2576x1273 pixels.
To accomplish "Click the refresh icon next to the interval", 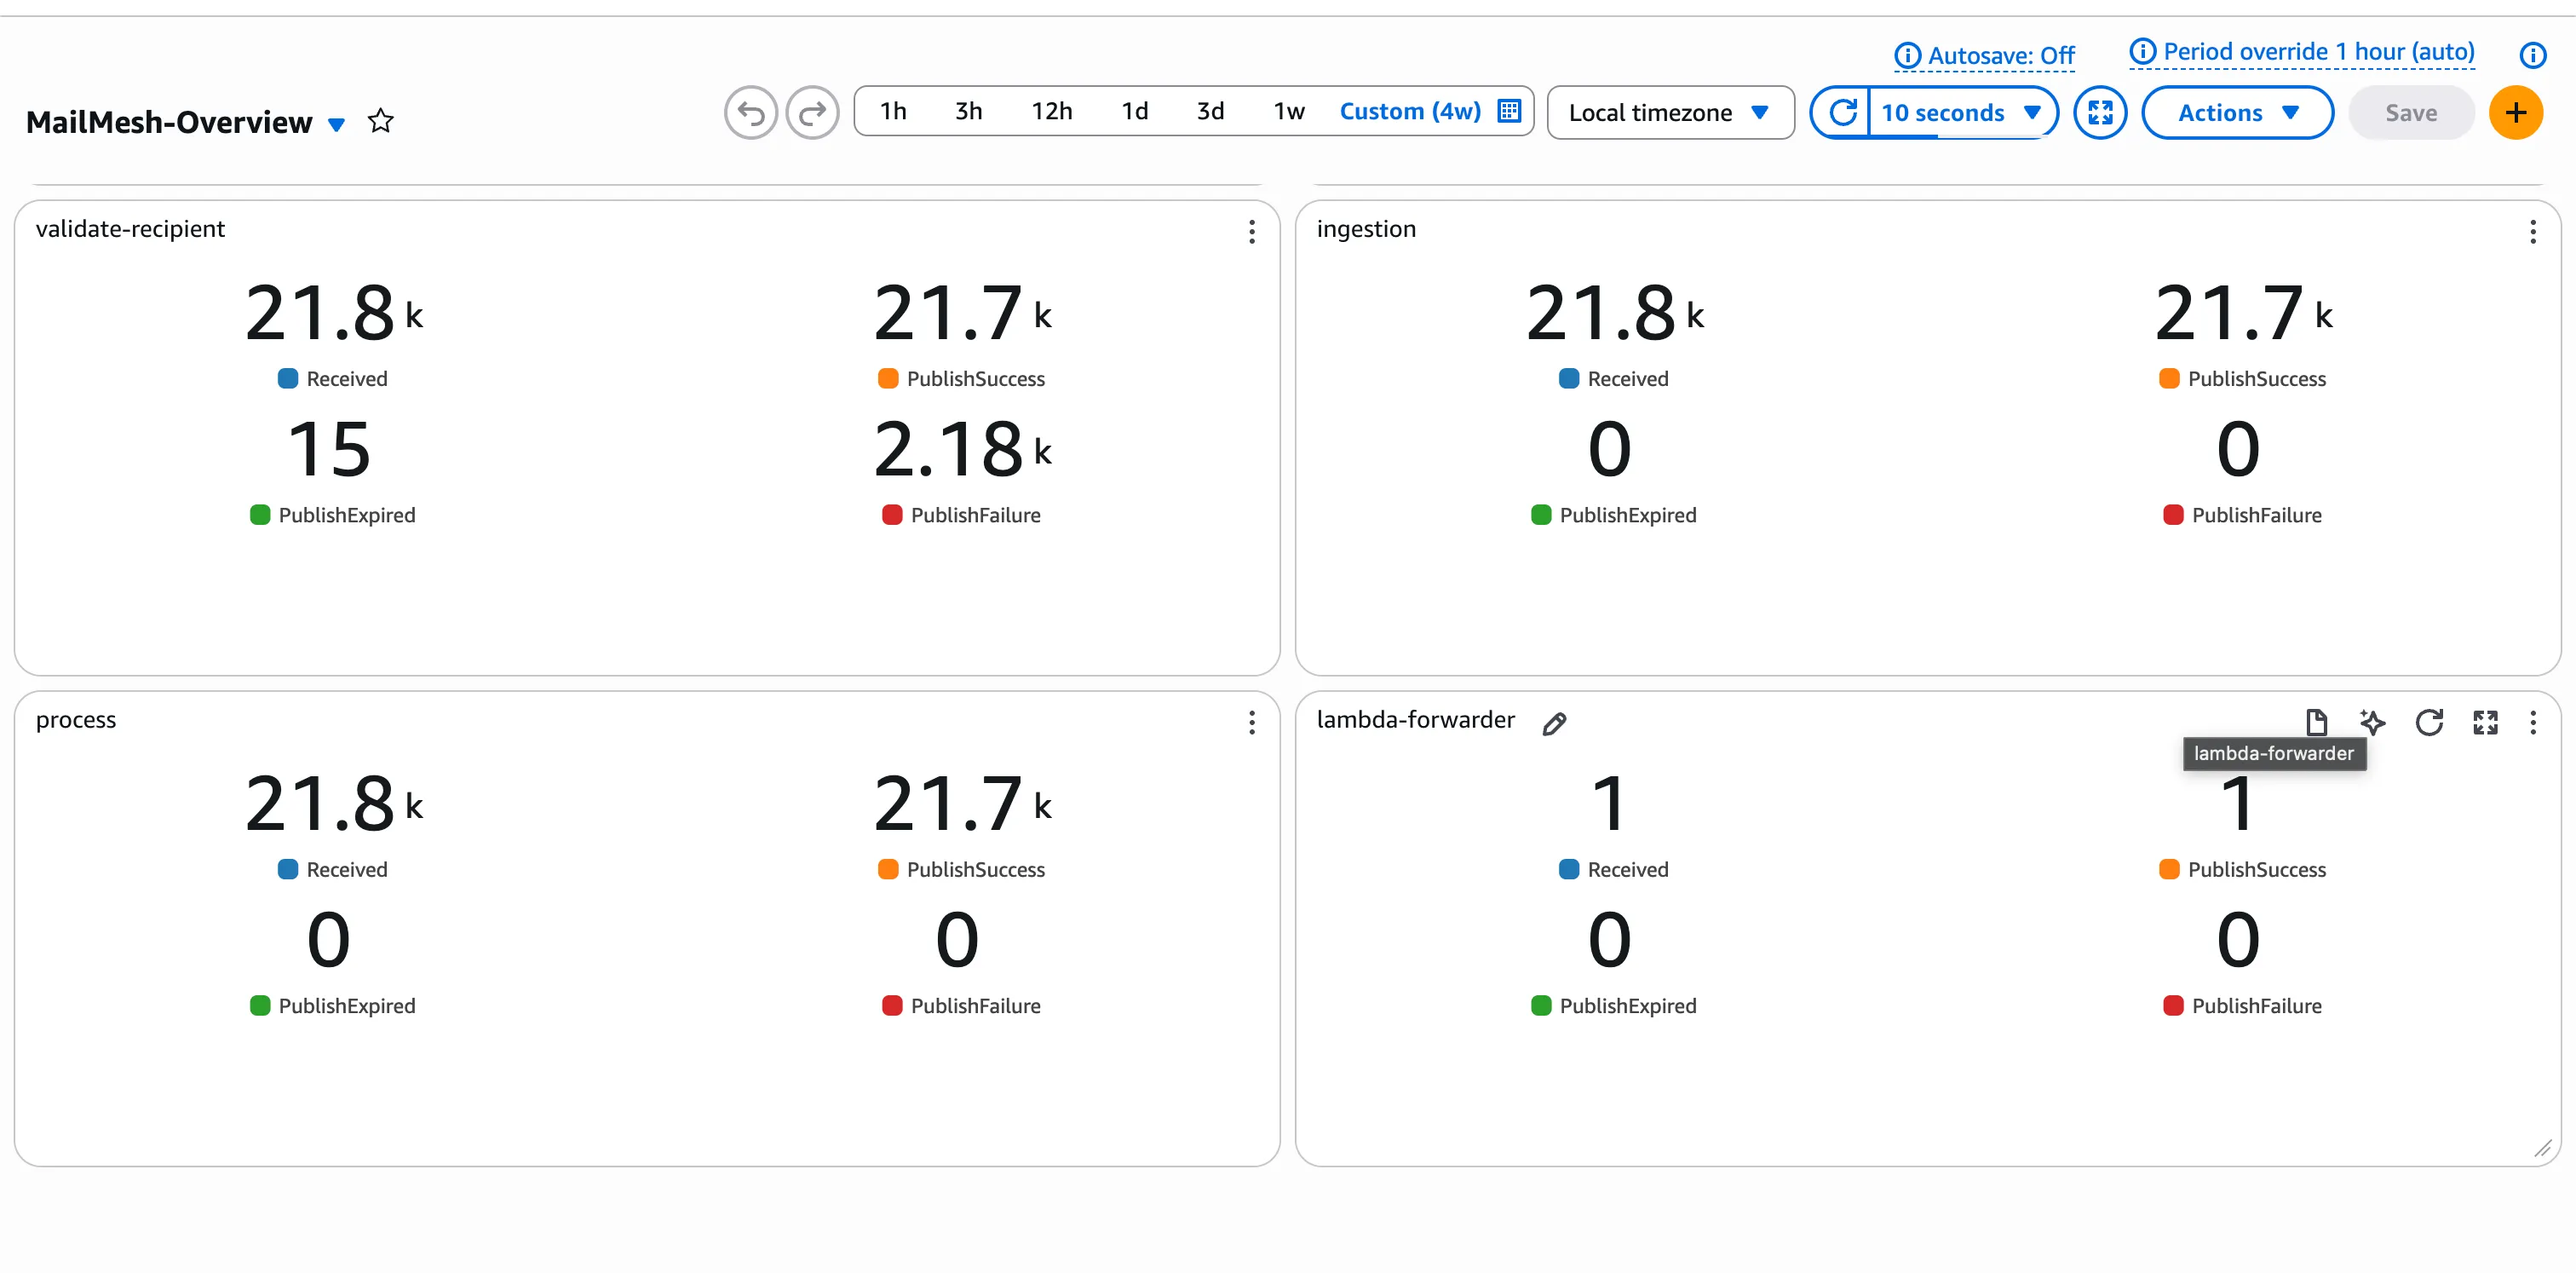I will coord(1843,112).
